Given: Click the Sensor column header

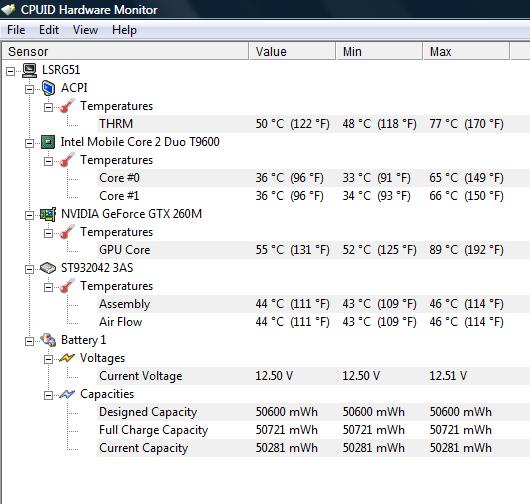Looking at the screenshot, I should (125, 51).
